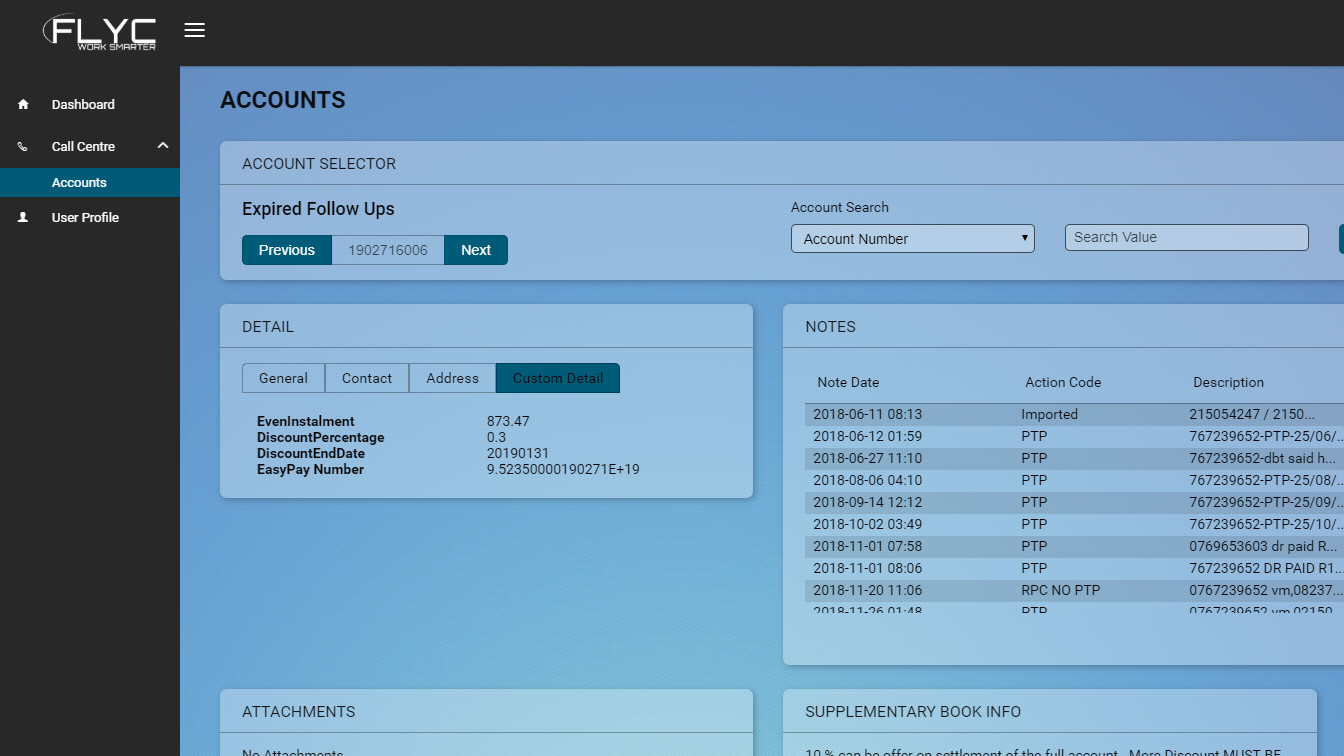Image resolution: width=1344 pixels, height=756 pixels.
Task: Select the 2018-11-01 07:58 PTP note
Action: [1074, 546]
